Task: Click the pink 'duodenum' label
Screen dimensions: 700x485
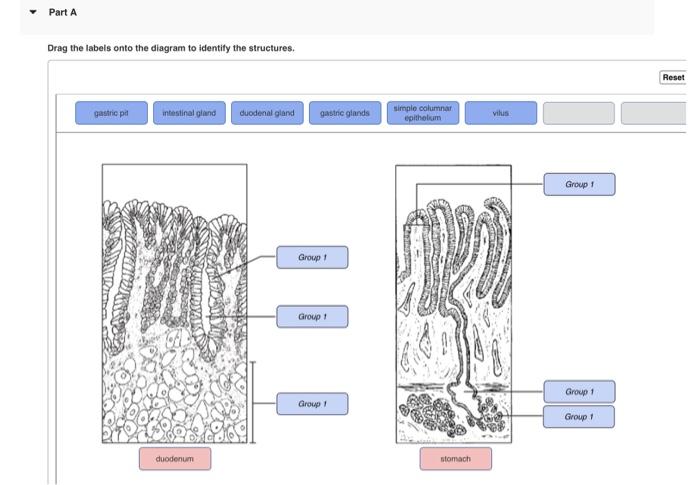Action: [175, 459]
